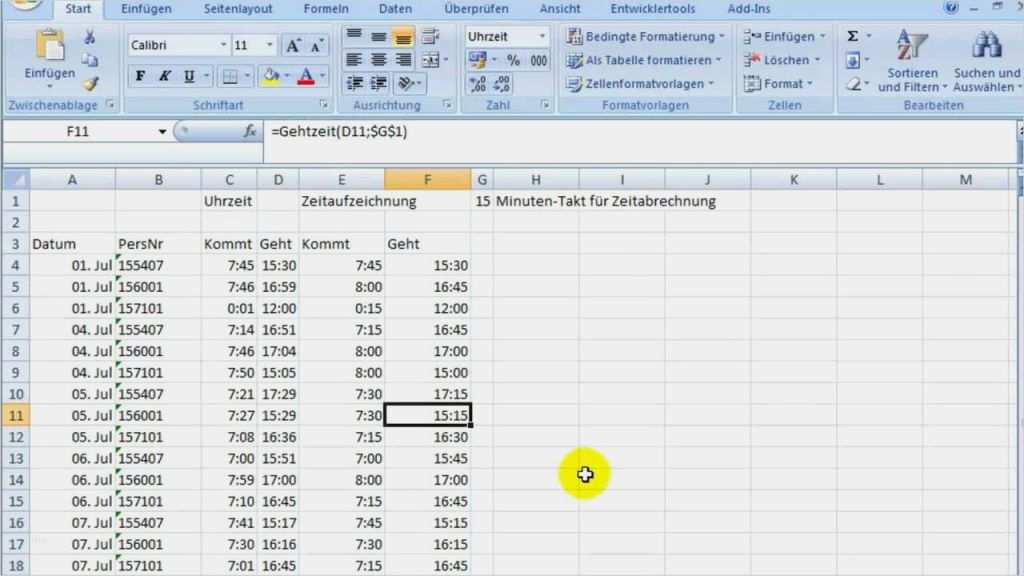Viewport: 1024px width, 576px height.
Task: Open the Uhrzeit number format dropdown
Action: point(539,35)
